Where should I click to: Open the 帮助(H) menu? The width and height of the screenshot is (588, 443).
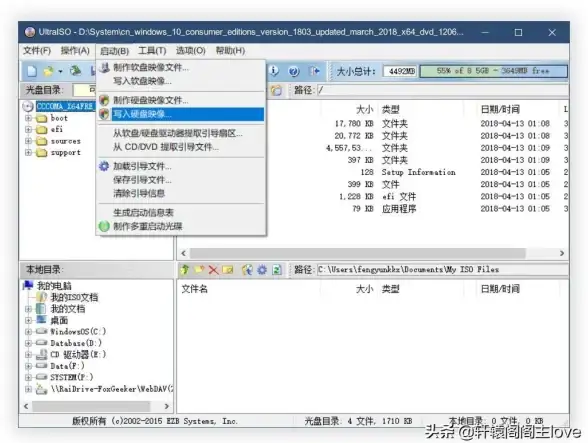(x=230, y=51)
